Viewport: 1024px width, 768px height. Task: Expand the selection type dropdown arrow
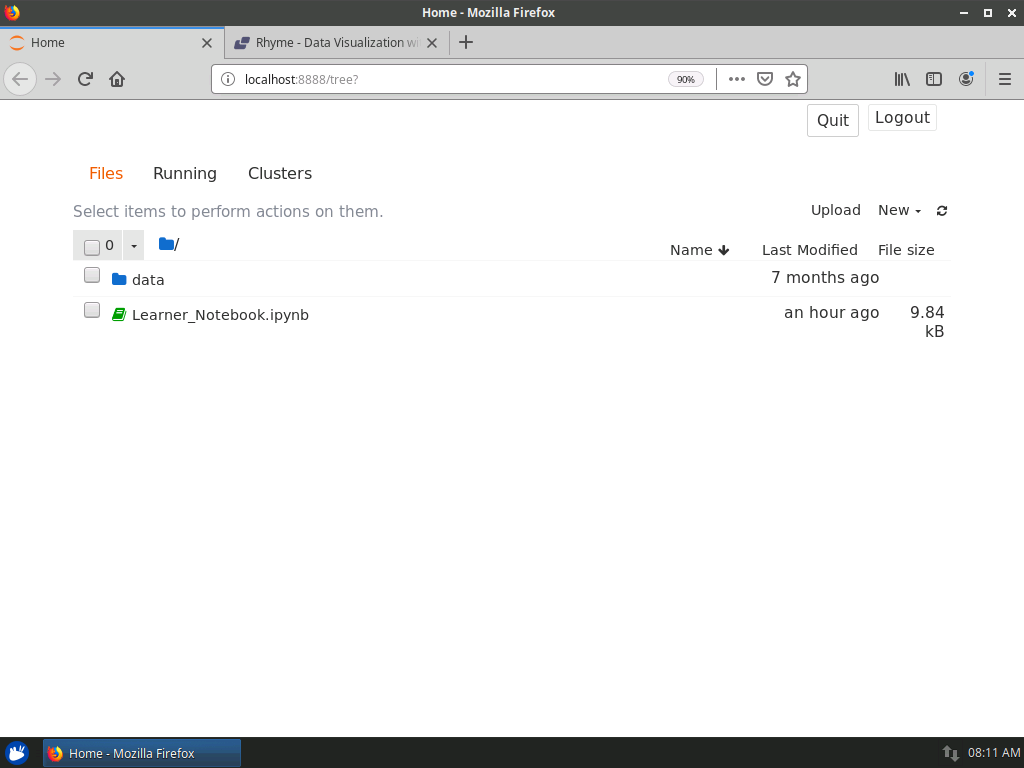tap(133, 246)
